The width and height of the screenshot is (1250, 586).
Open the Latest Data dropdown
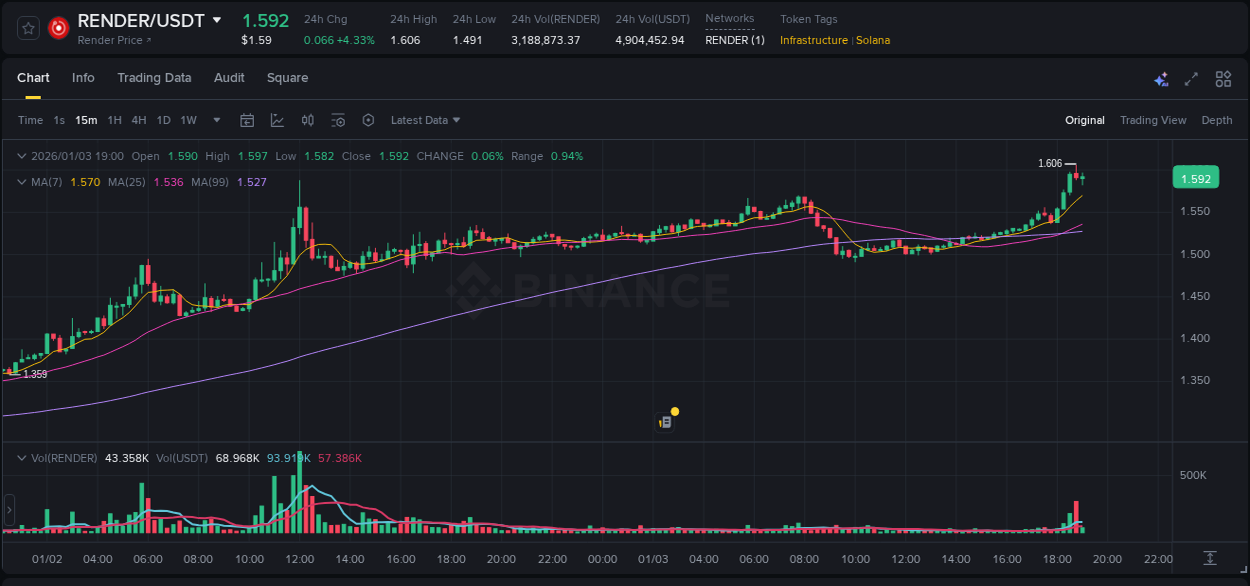coord(424,120)
